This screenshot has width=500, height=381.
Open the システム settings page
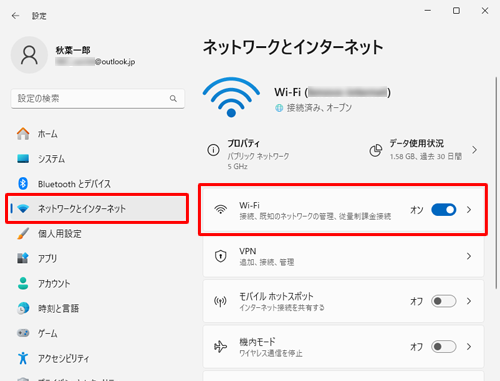tap(97, 159)
